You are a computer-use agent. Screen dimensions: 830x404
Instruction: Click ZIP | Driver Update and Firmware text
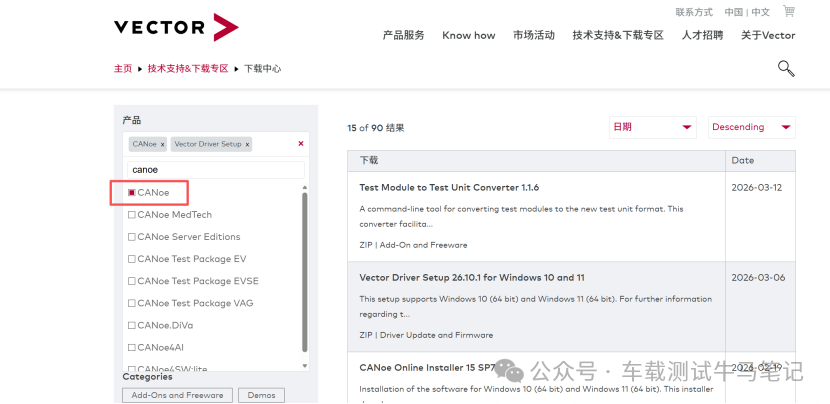tap(426, 335)
